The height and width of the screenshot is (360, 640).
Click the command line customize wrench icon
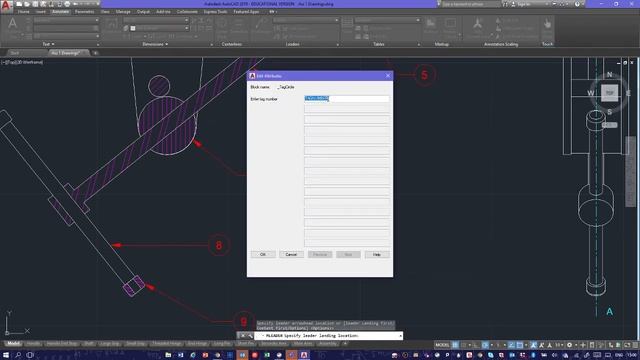(250, 336)
